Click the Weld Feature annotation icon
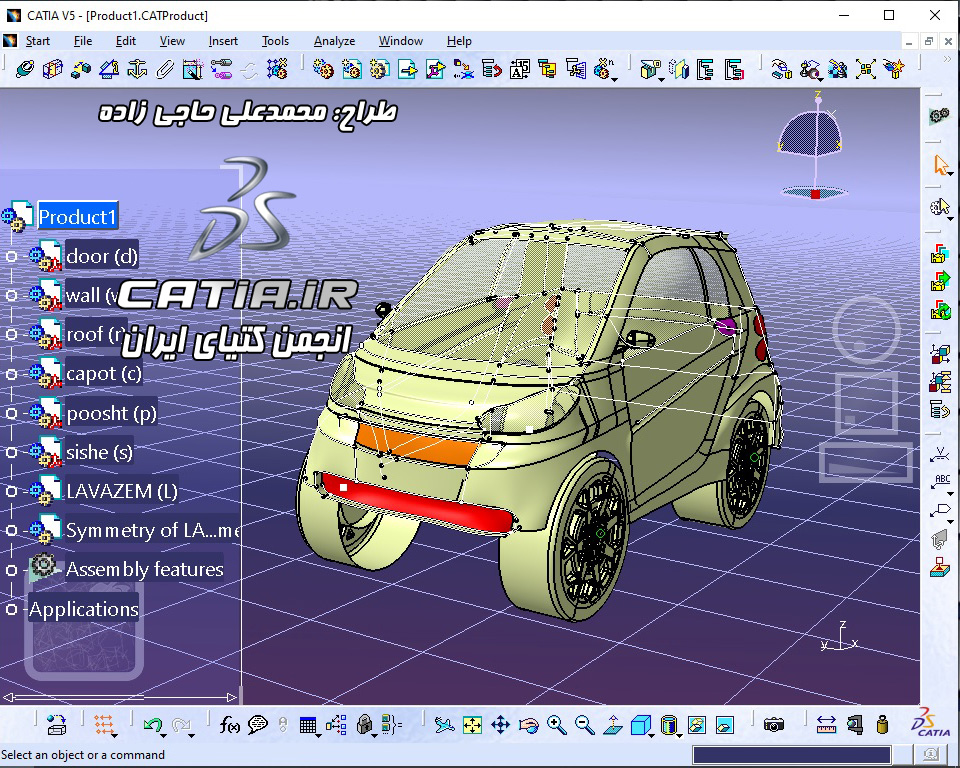 pyautogui.click(x=940, y=455)
